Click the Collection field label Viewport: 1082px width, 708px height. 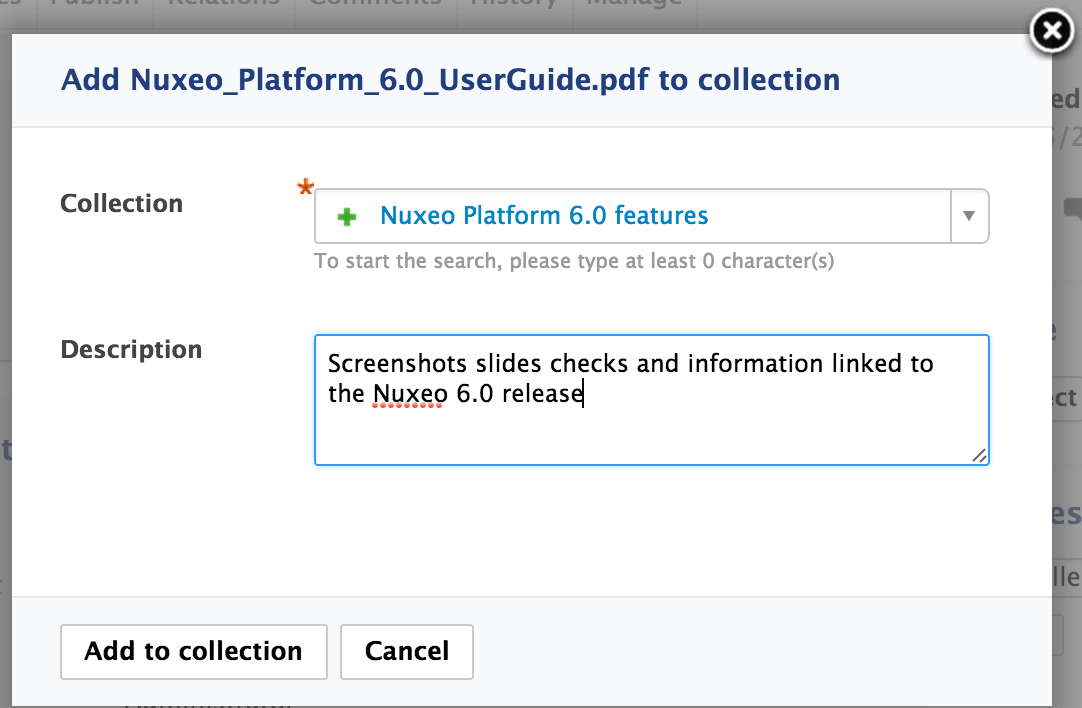[121, 204]
